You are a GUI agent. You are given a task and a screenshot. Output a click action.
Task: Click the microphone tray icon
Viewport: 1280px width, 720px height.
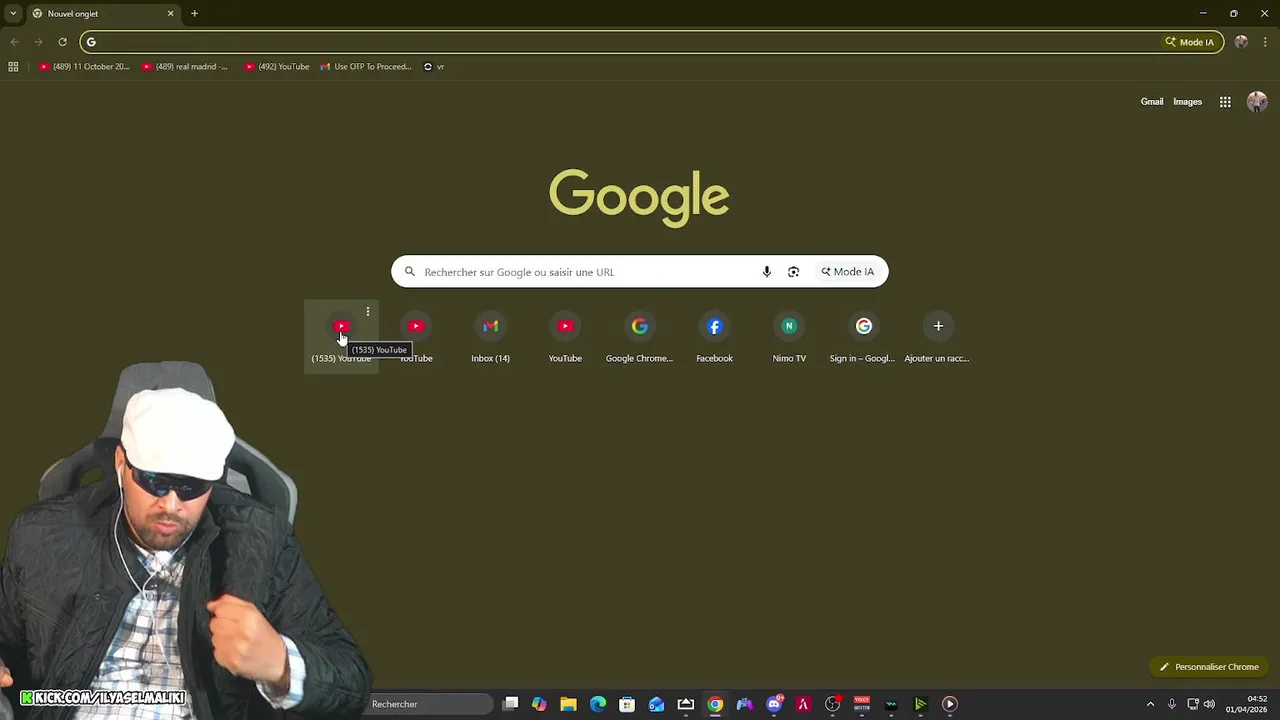[x=1172, y=704]
